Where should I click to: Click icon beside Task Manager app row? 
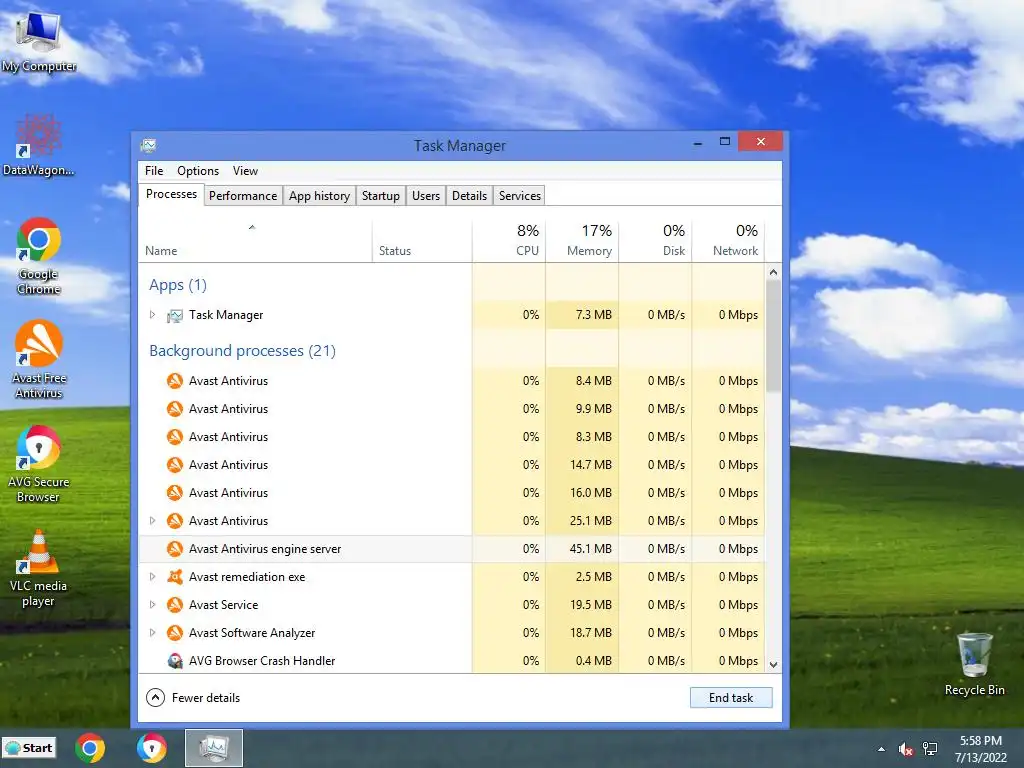[174, 315]
